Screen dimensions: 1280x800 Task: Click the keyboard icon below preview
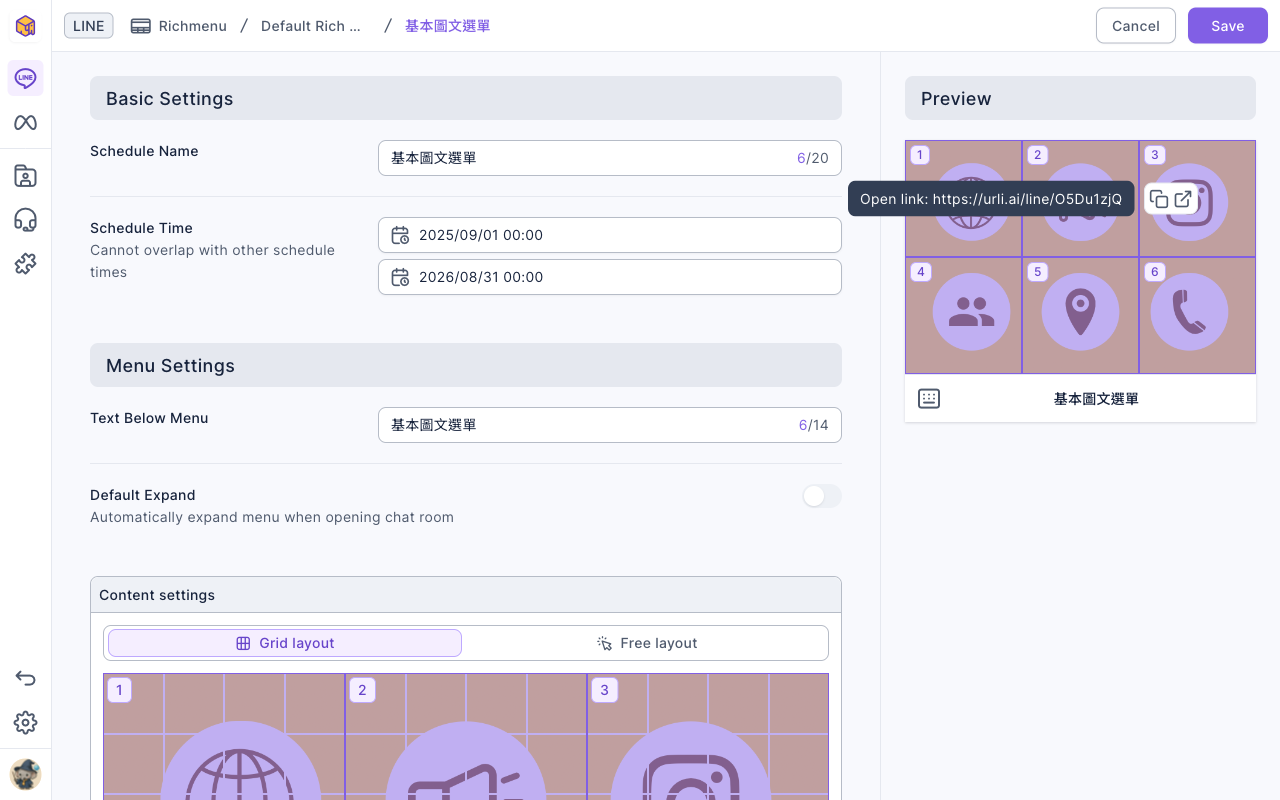[929, 399]
